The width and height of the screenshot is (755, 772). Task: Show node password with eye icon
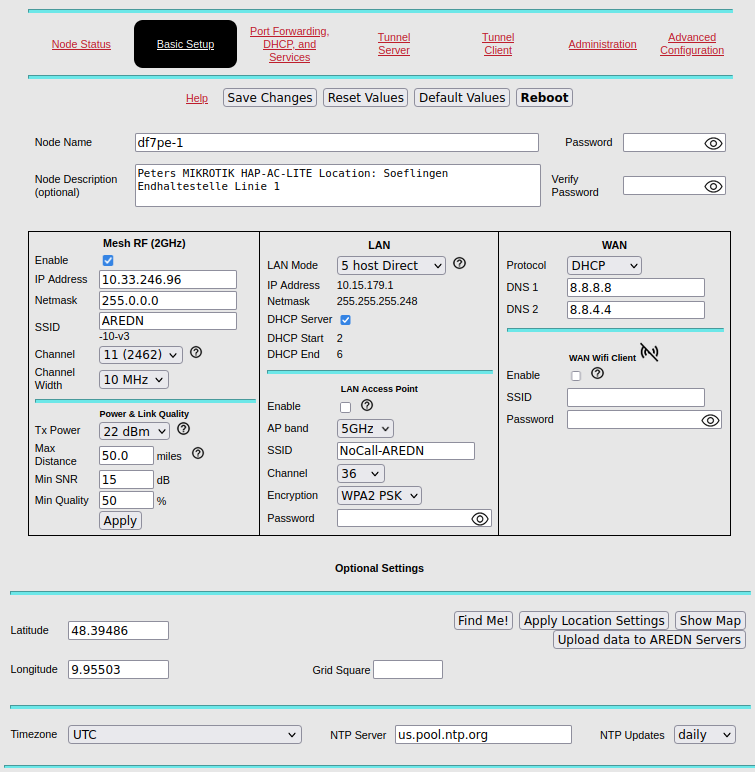click(x=713, y=143)
